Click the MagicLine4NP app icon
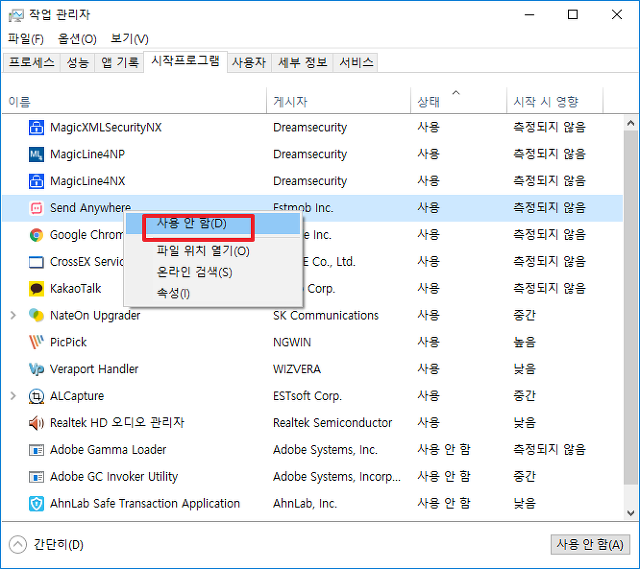This screenshot has width=640, height=569. pos(36,154)
